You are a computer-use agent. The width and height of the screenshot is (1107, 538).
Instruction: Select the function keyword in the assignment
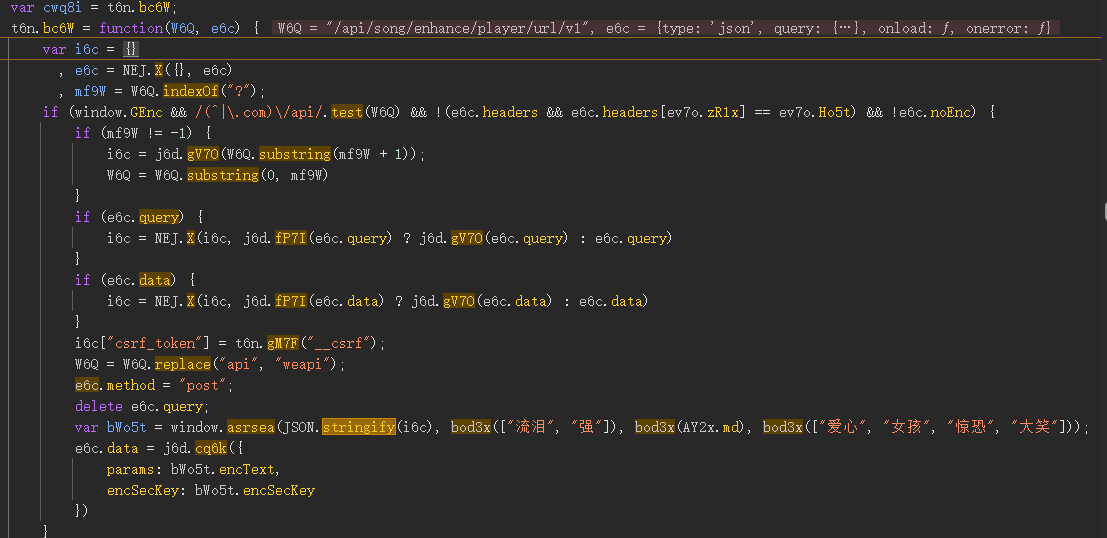point(131,29)
